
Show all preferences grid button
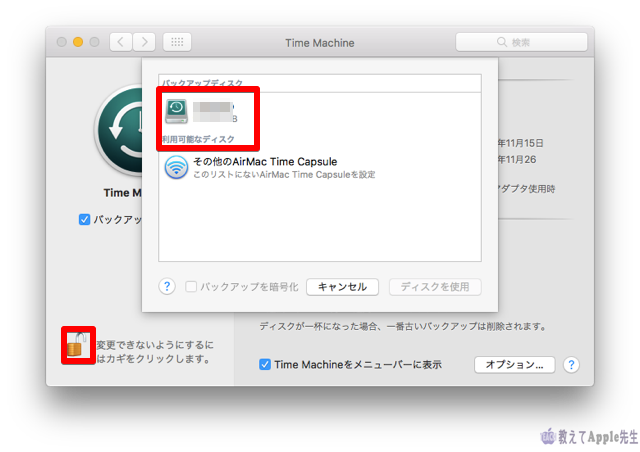tap(177, 42)
